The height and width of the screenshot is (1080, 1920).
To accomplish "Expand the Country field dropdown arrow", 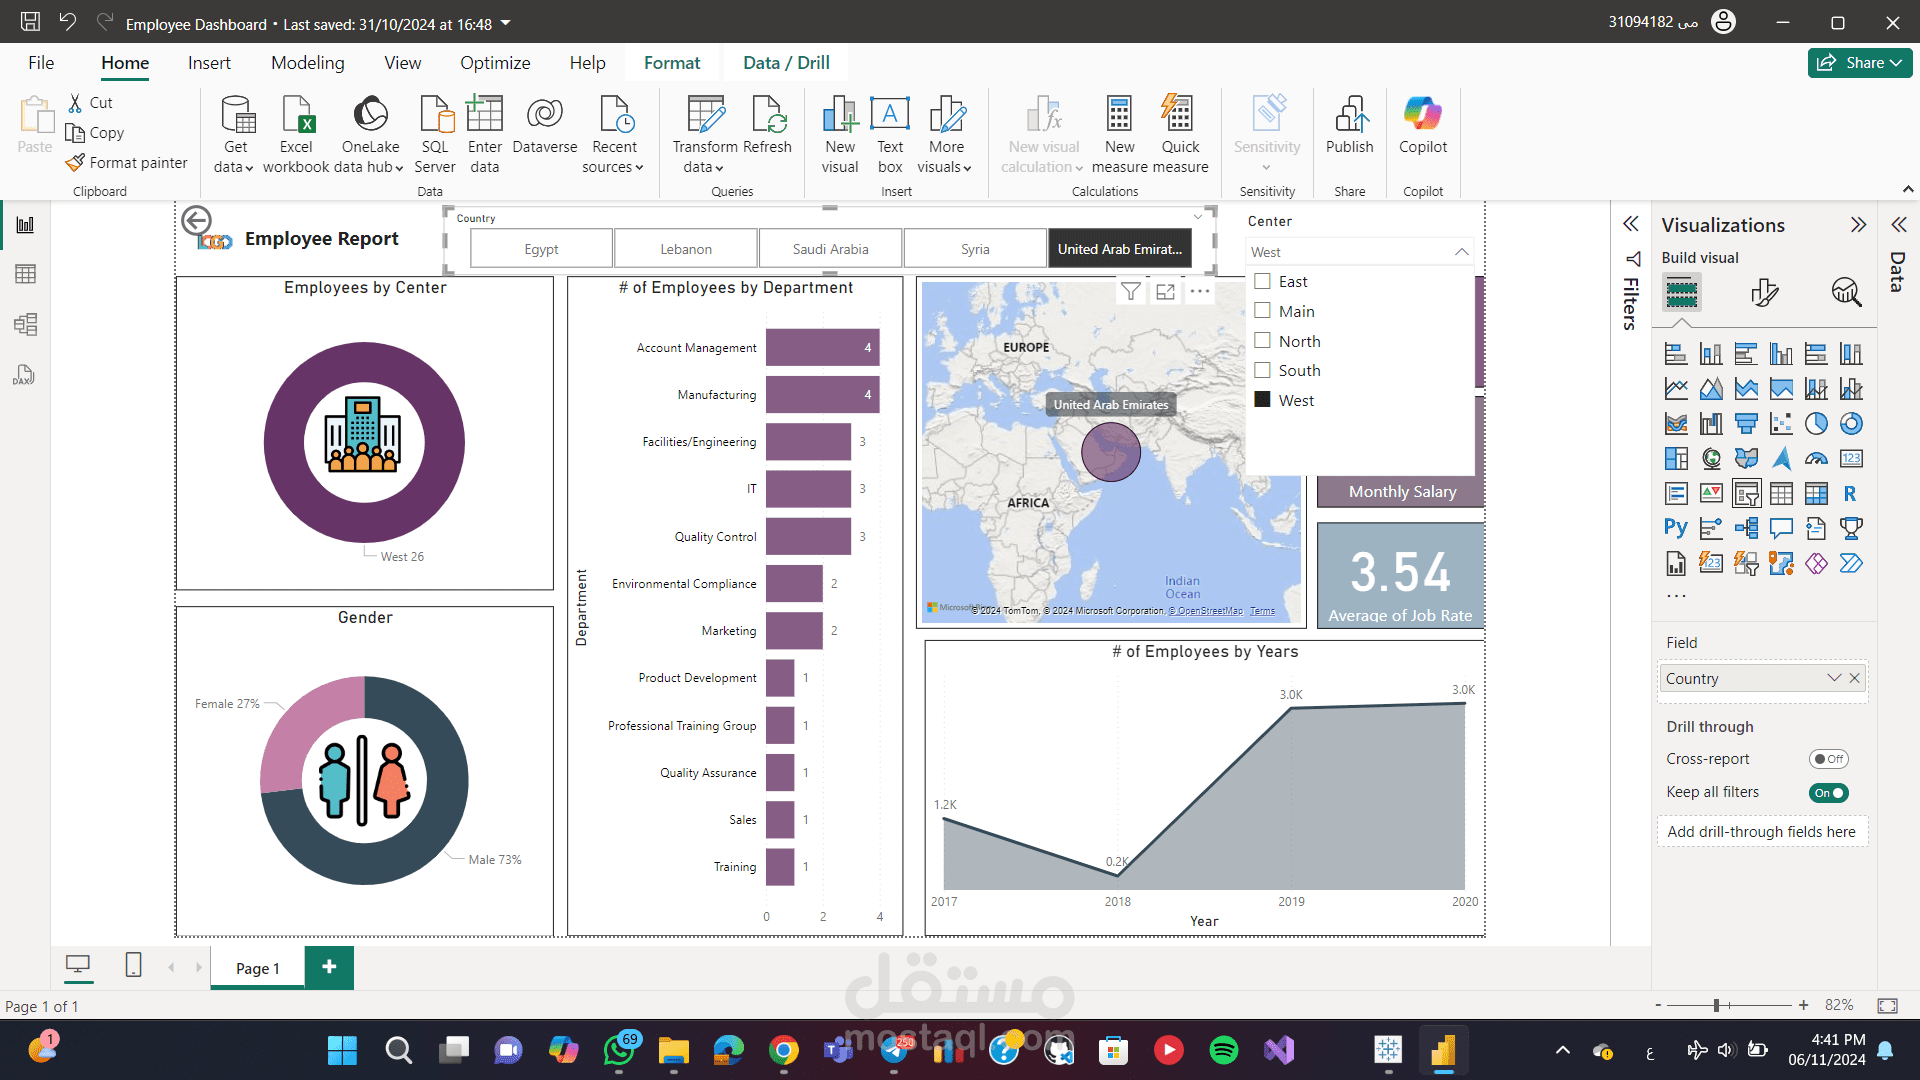I will click(x=1833, y=678).
